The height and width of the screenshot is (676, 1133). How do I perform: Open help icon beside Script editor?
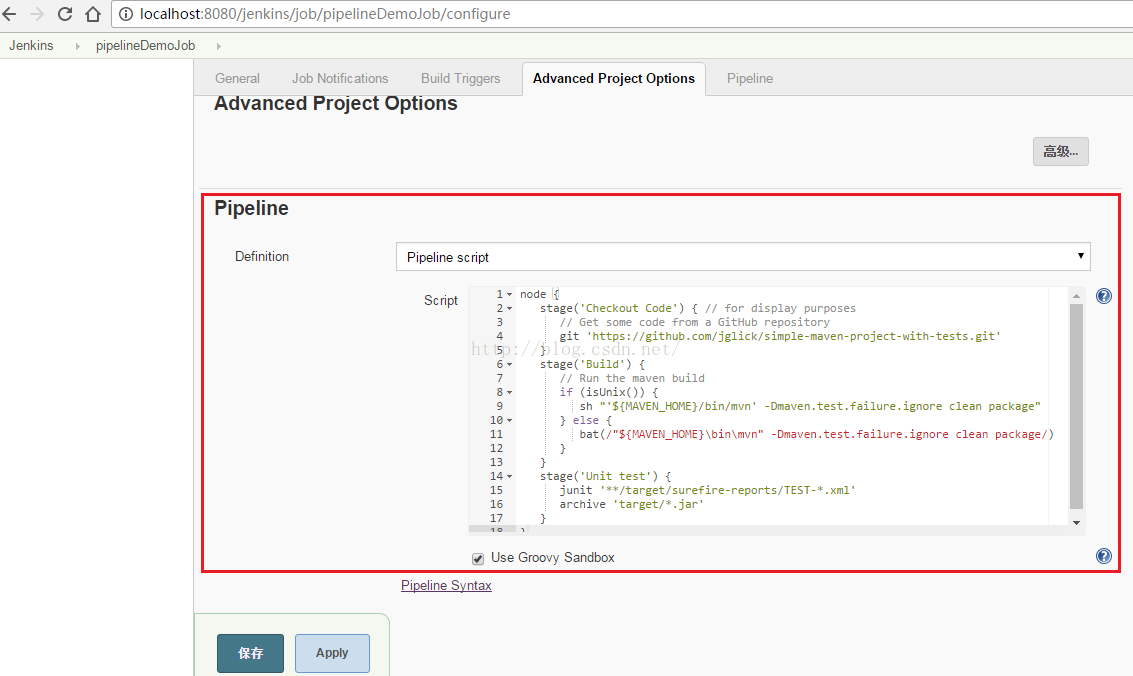click(x=1103, y=296)
